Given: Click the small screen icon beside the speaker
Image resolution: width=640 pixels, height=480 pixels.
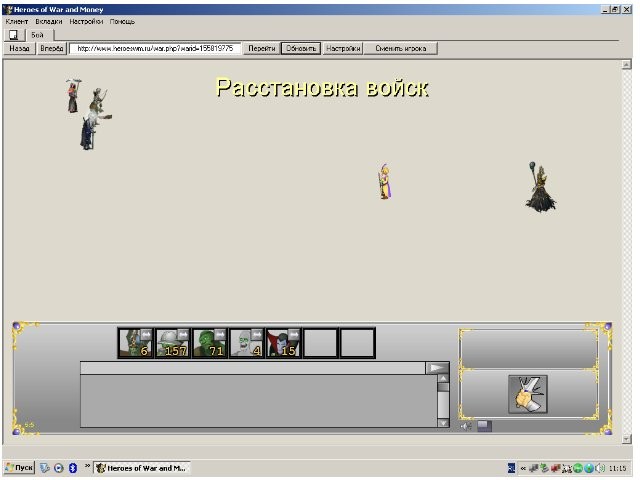Looking at the screenshot, I should (x=484, y=426).
